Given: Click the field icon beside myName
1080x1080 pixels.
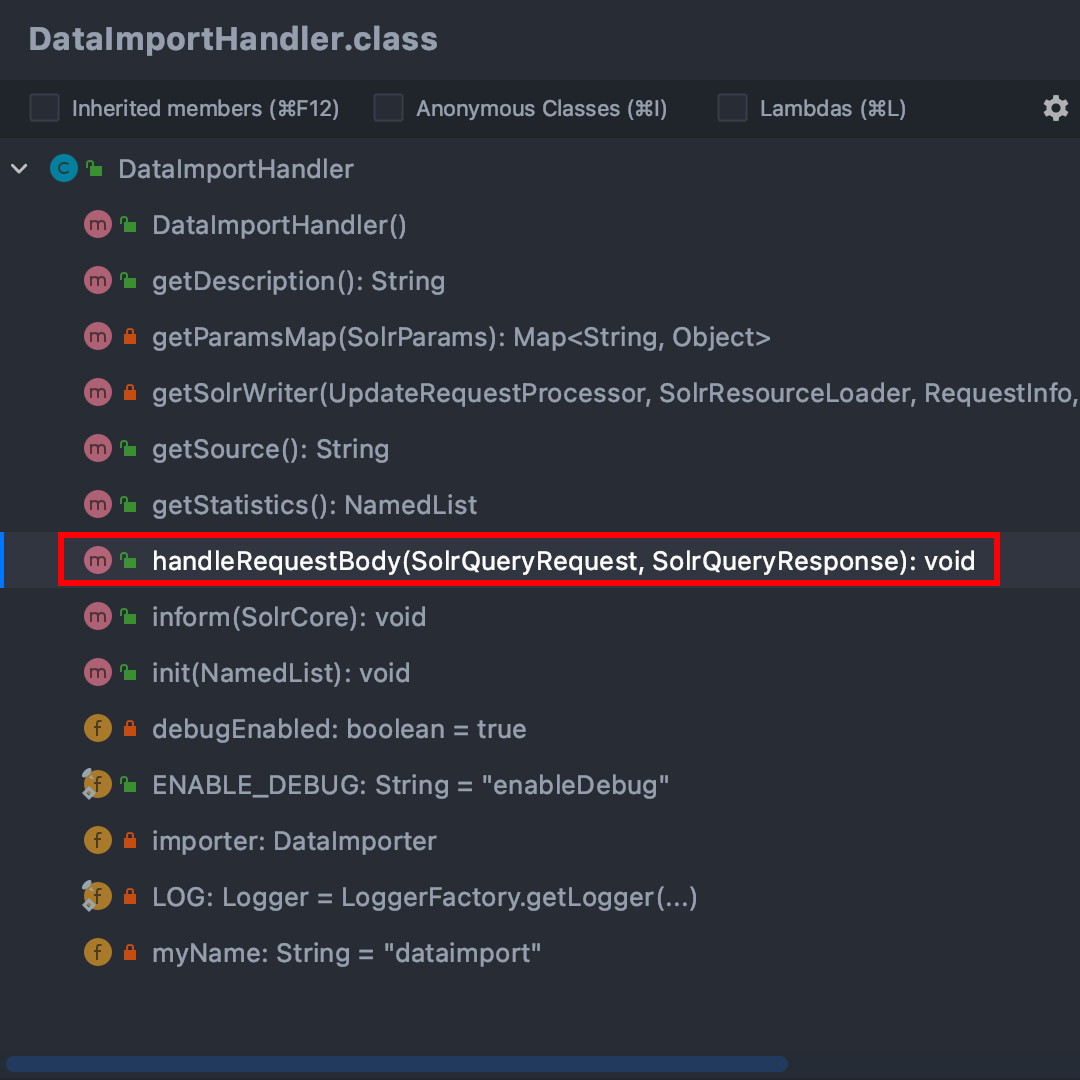Looking at the screenshot, I should click(97, 953).
